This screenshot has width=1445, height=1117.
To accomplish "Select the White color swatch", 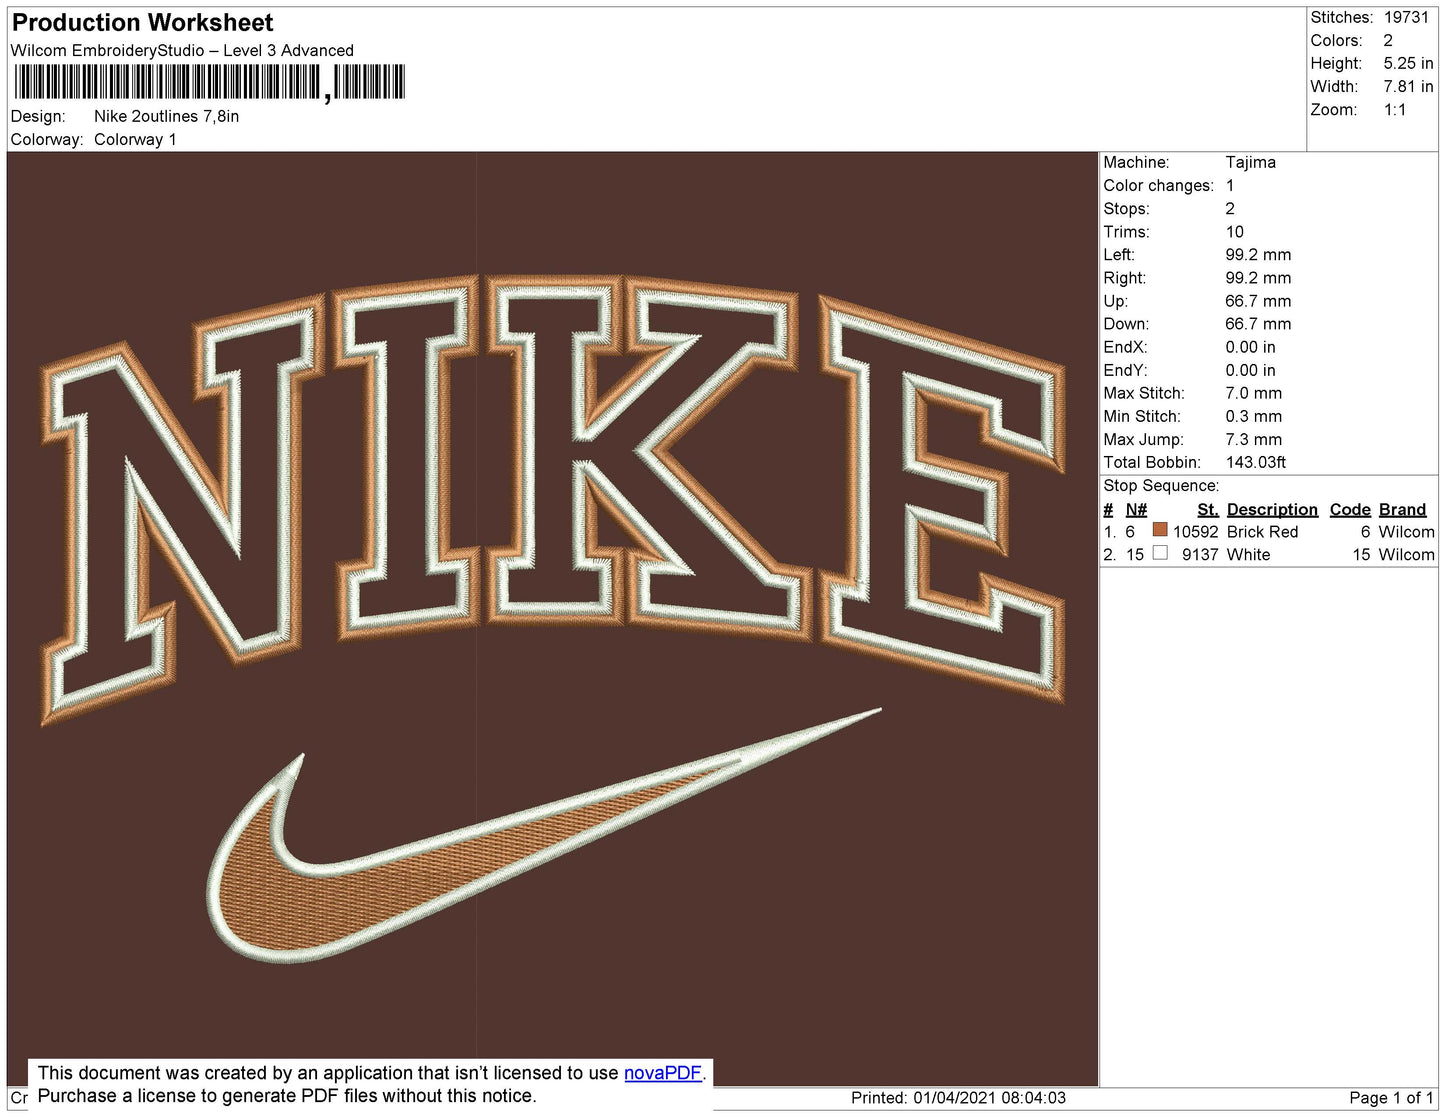I will coord(1160,553).
